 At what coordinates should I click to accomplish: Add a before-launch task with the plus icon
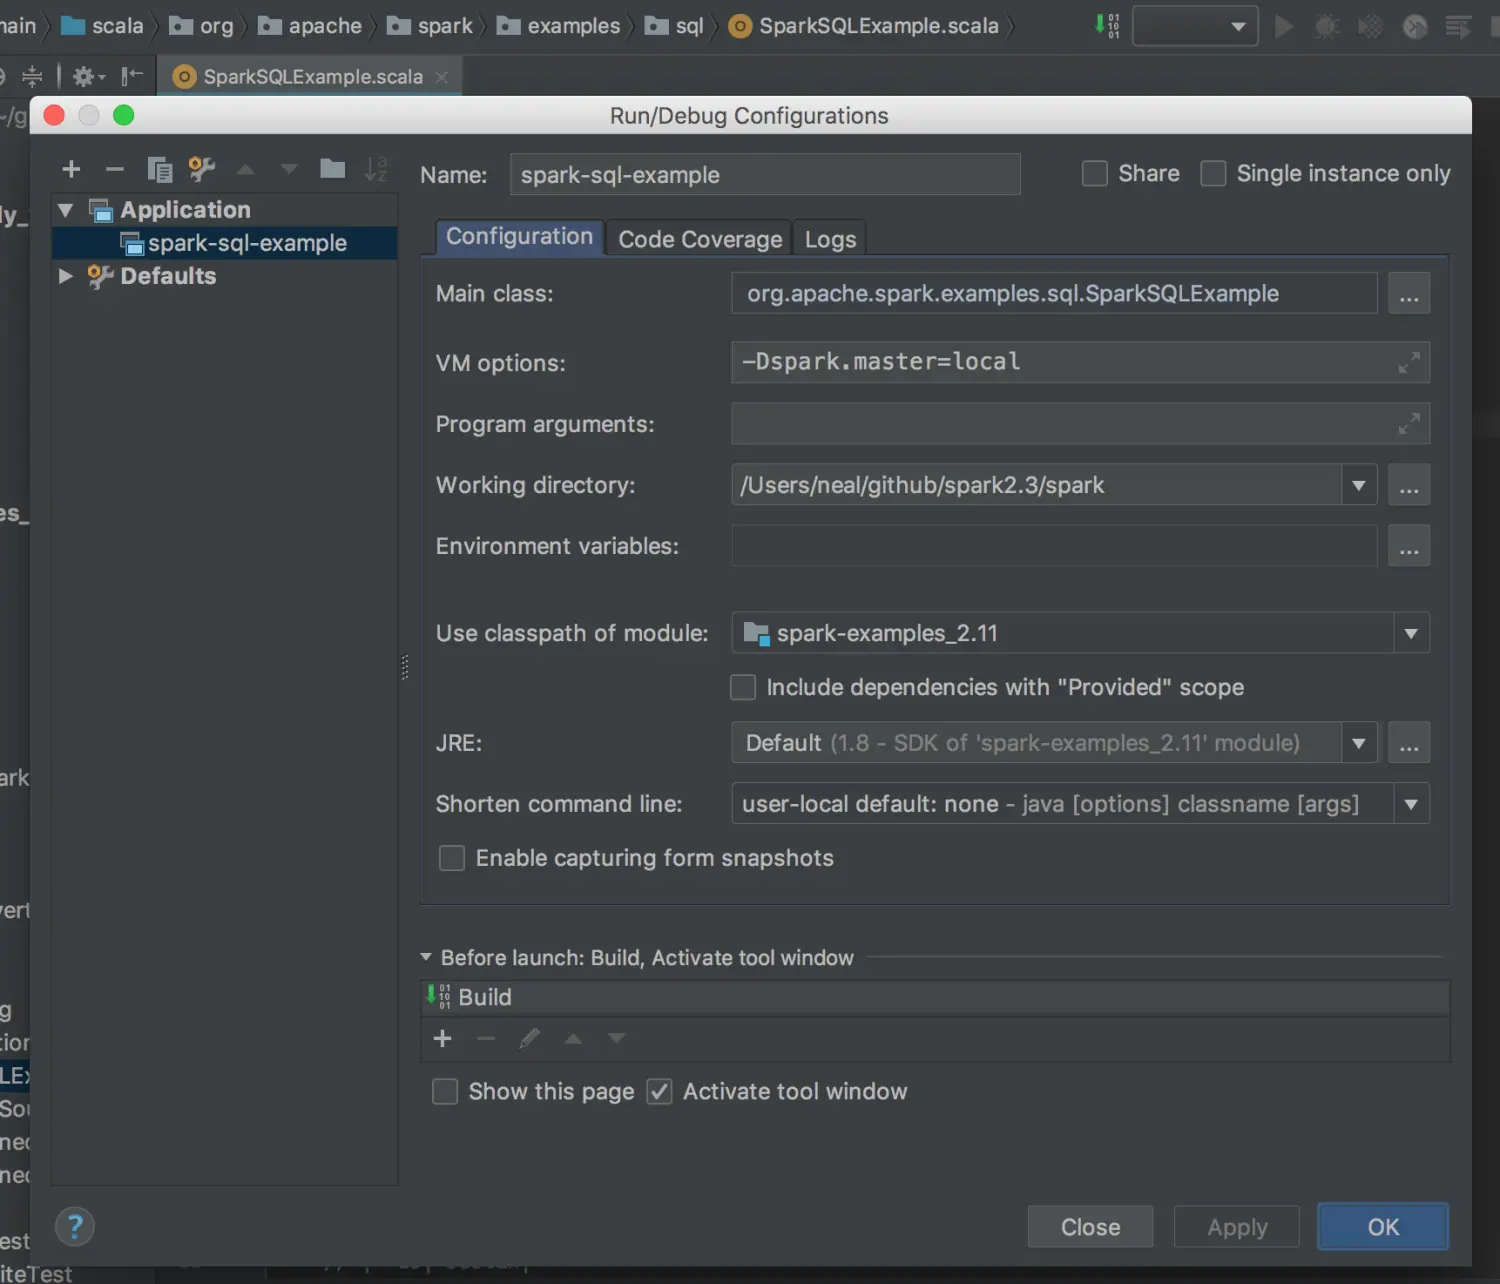[443, 1039]
